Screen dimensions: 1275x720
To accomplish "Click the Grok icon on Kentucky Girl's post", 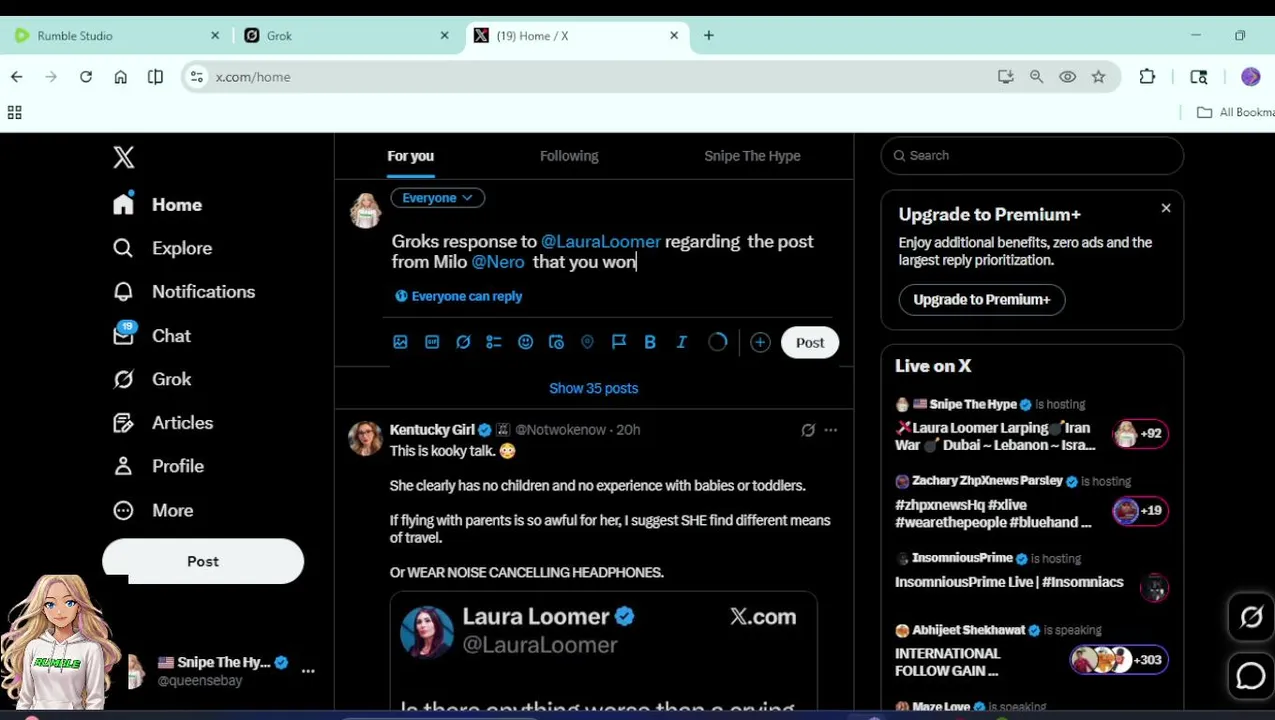I will point(808,430).
